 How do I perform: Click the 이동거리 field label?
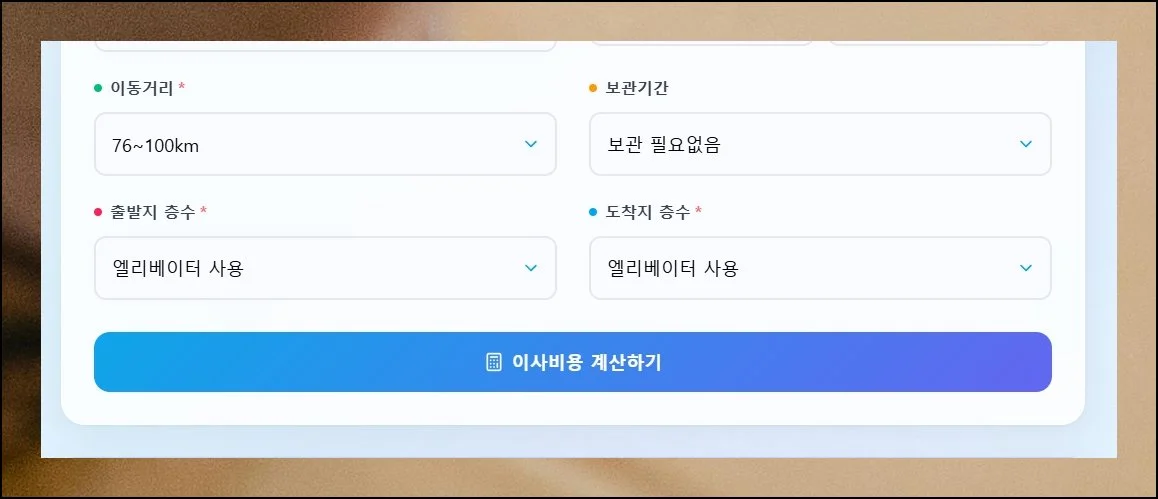pos(142,88)
